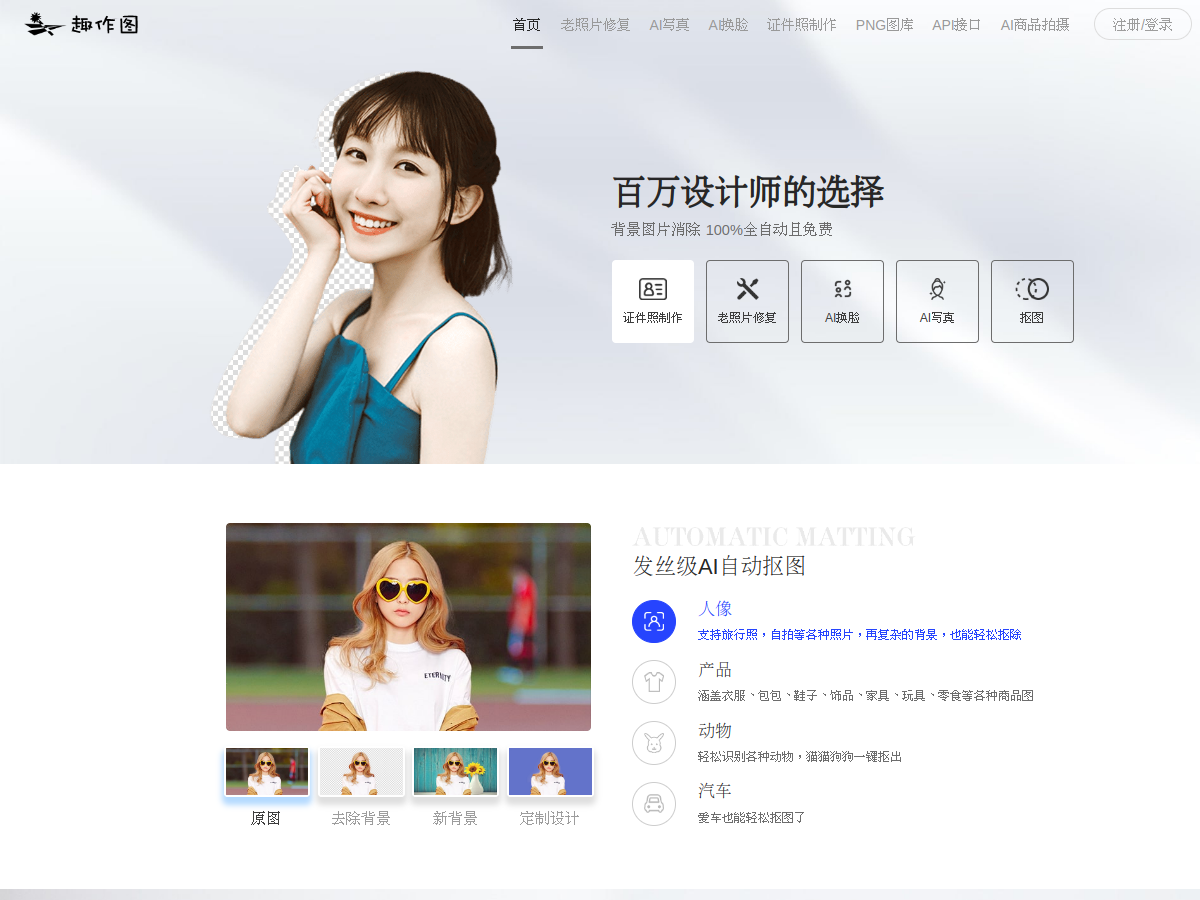The image size is (1200, 900).
Task: Click the ID card icon for 证件照制作
Action: point(653,289)
